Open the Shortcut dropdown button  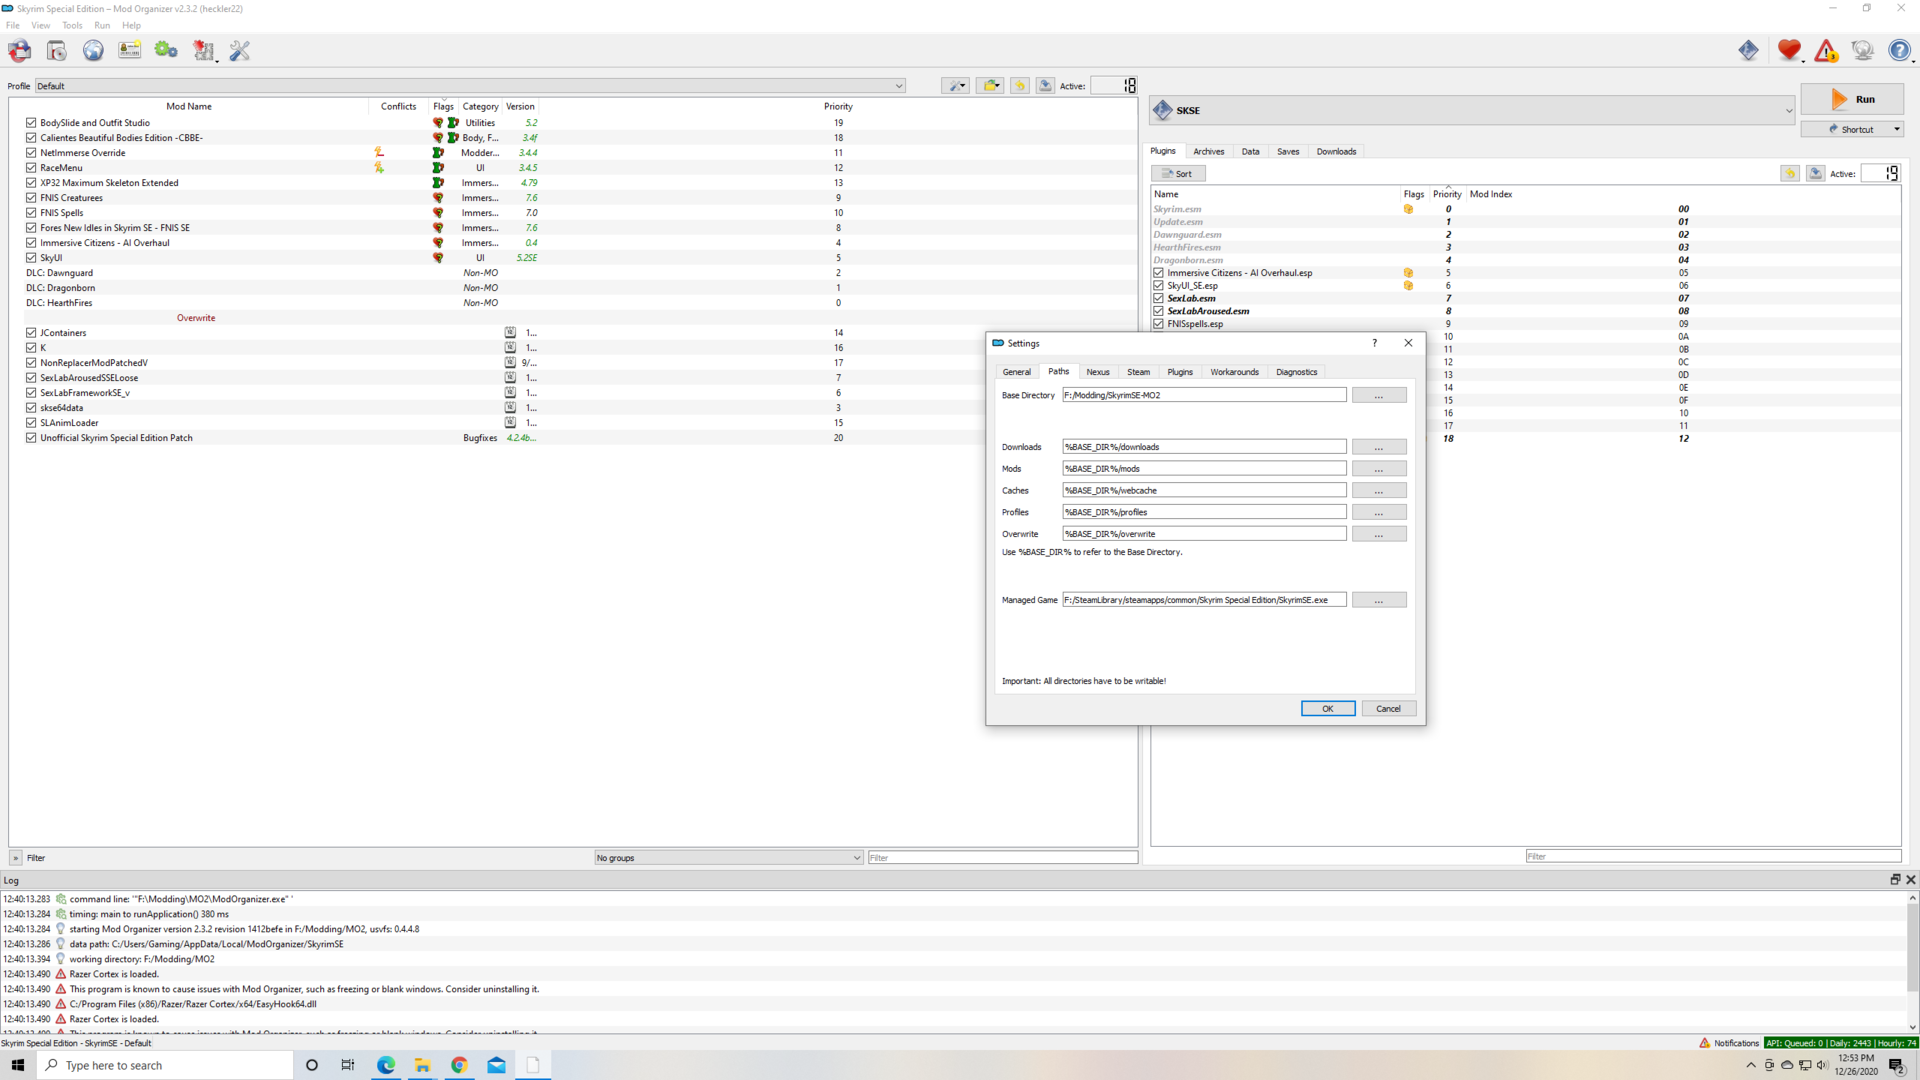coord(1852,129)
